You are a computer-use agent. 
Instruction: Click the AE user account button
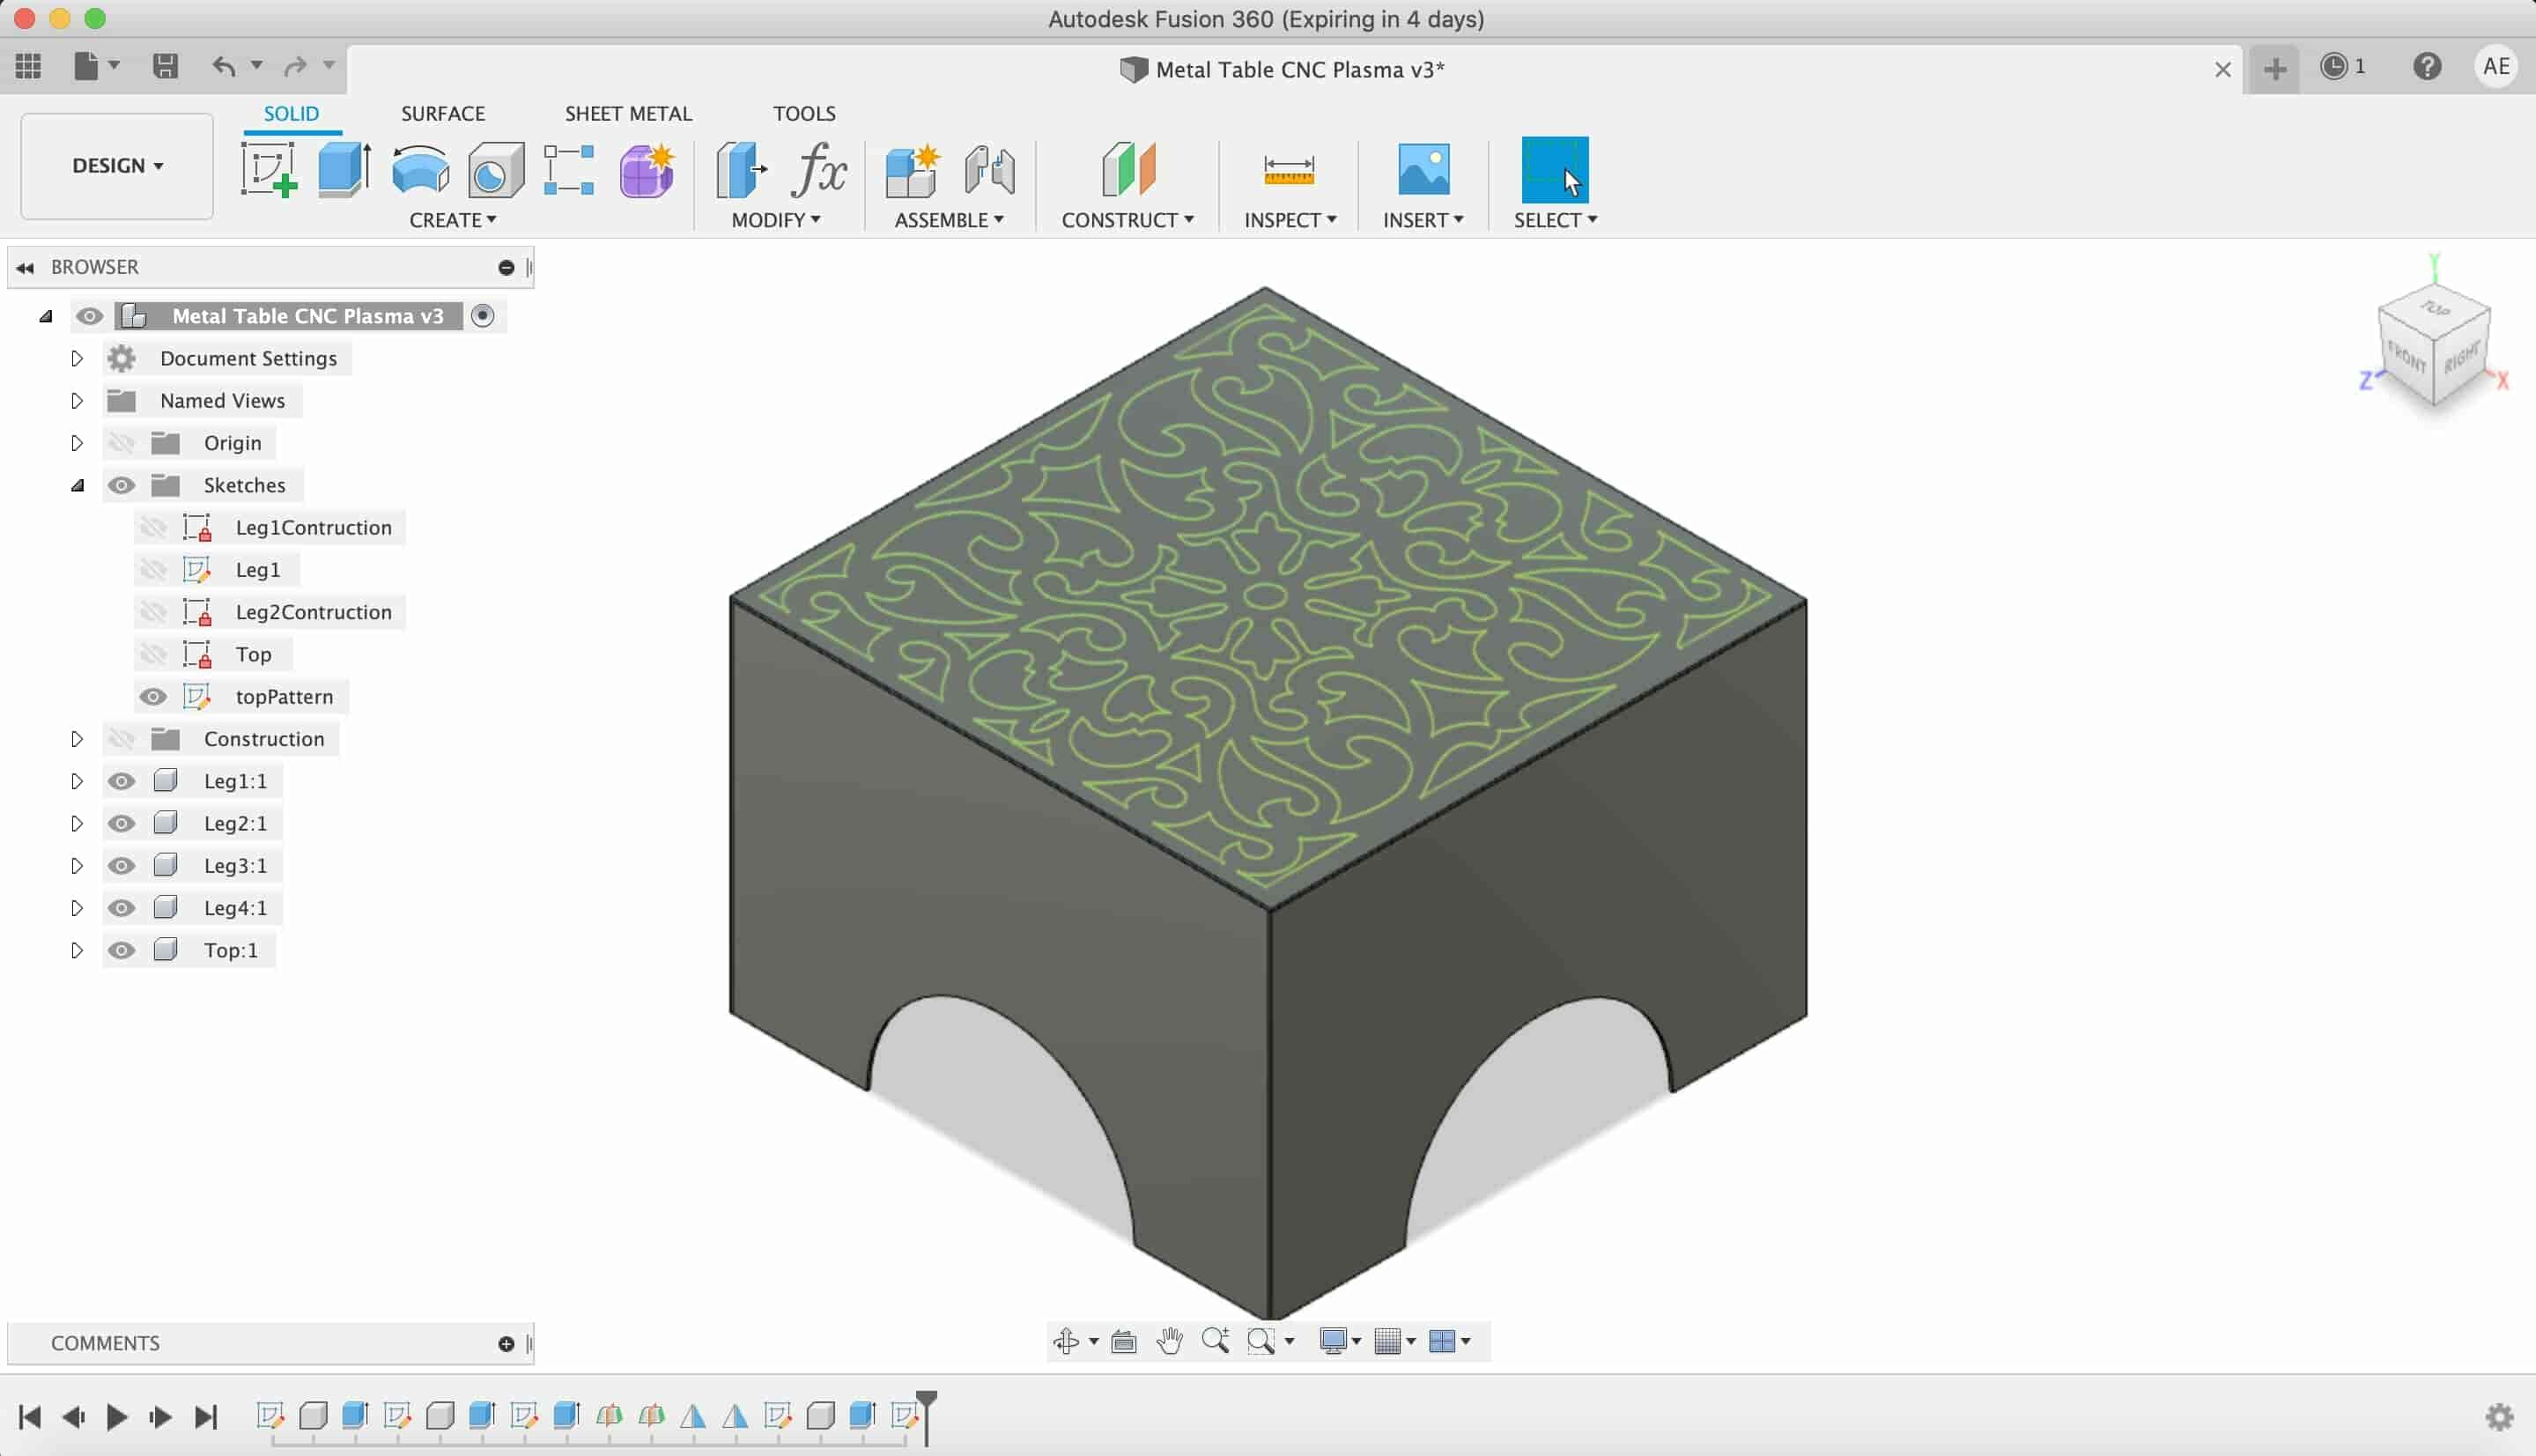(2496, 66)
